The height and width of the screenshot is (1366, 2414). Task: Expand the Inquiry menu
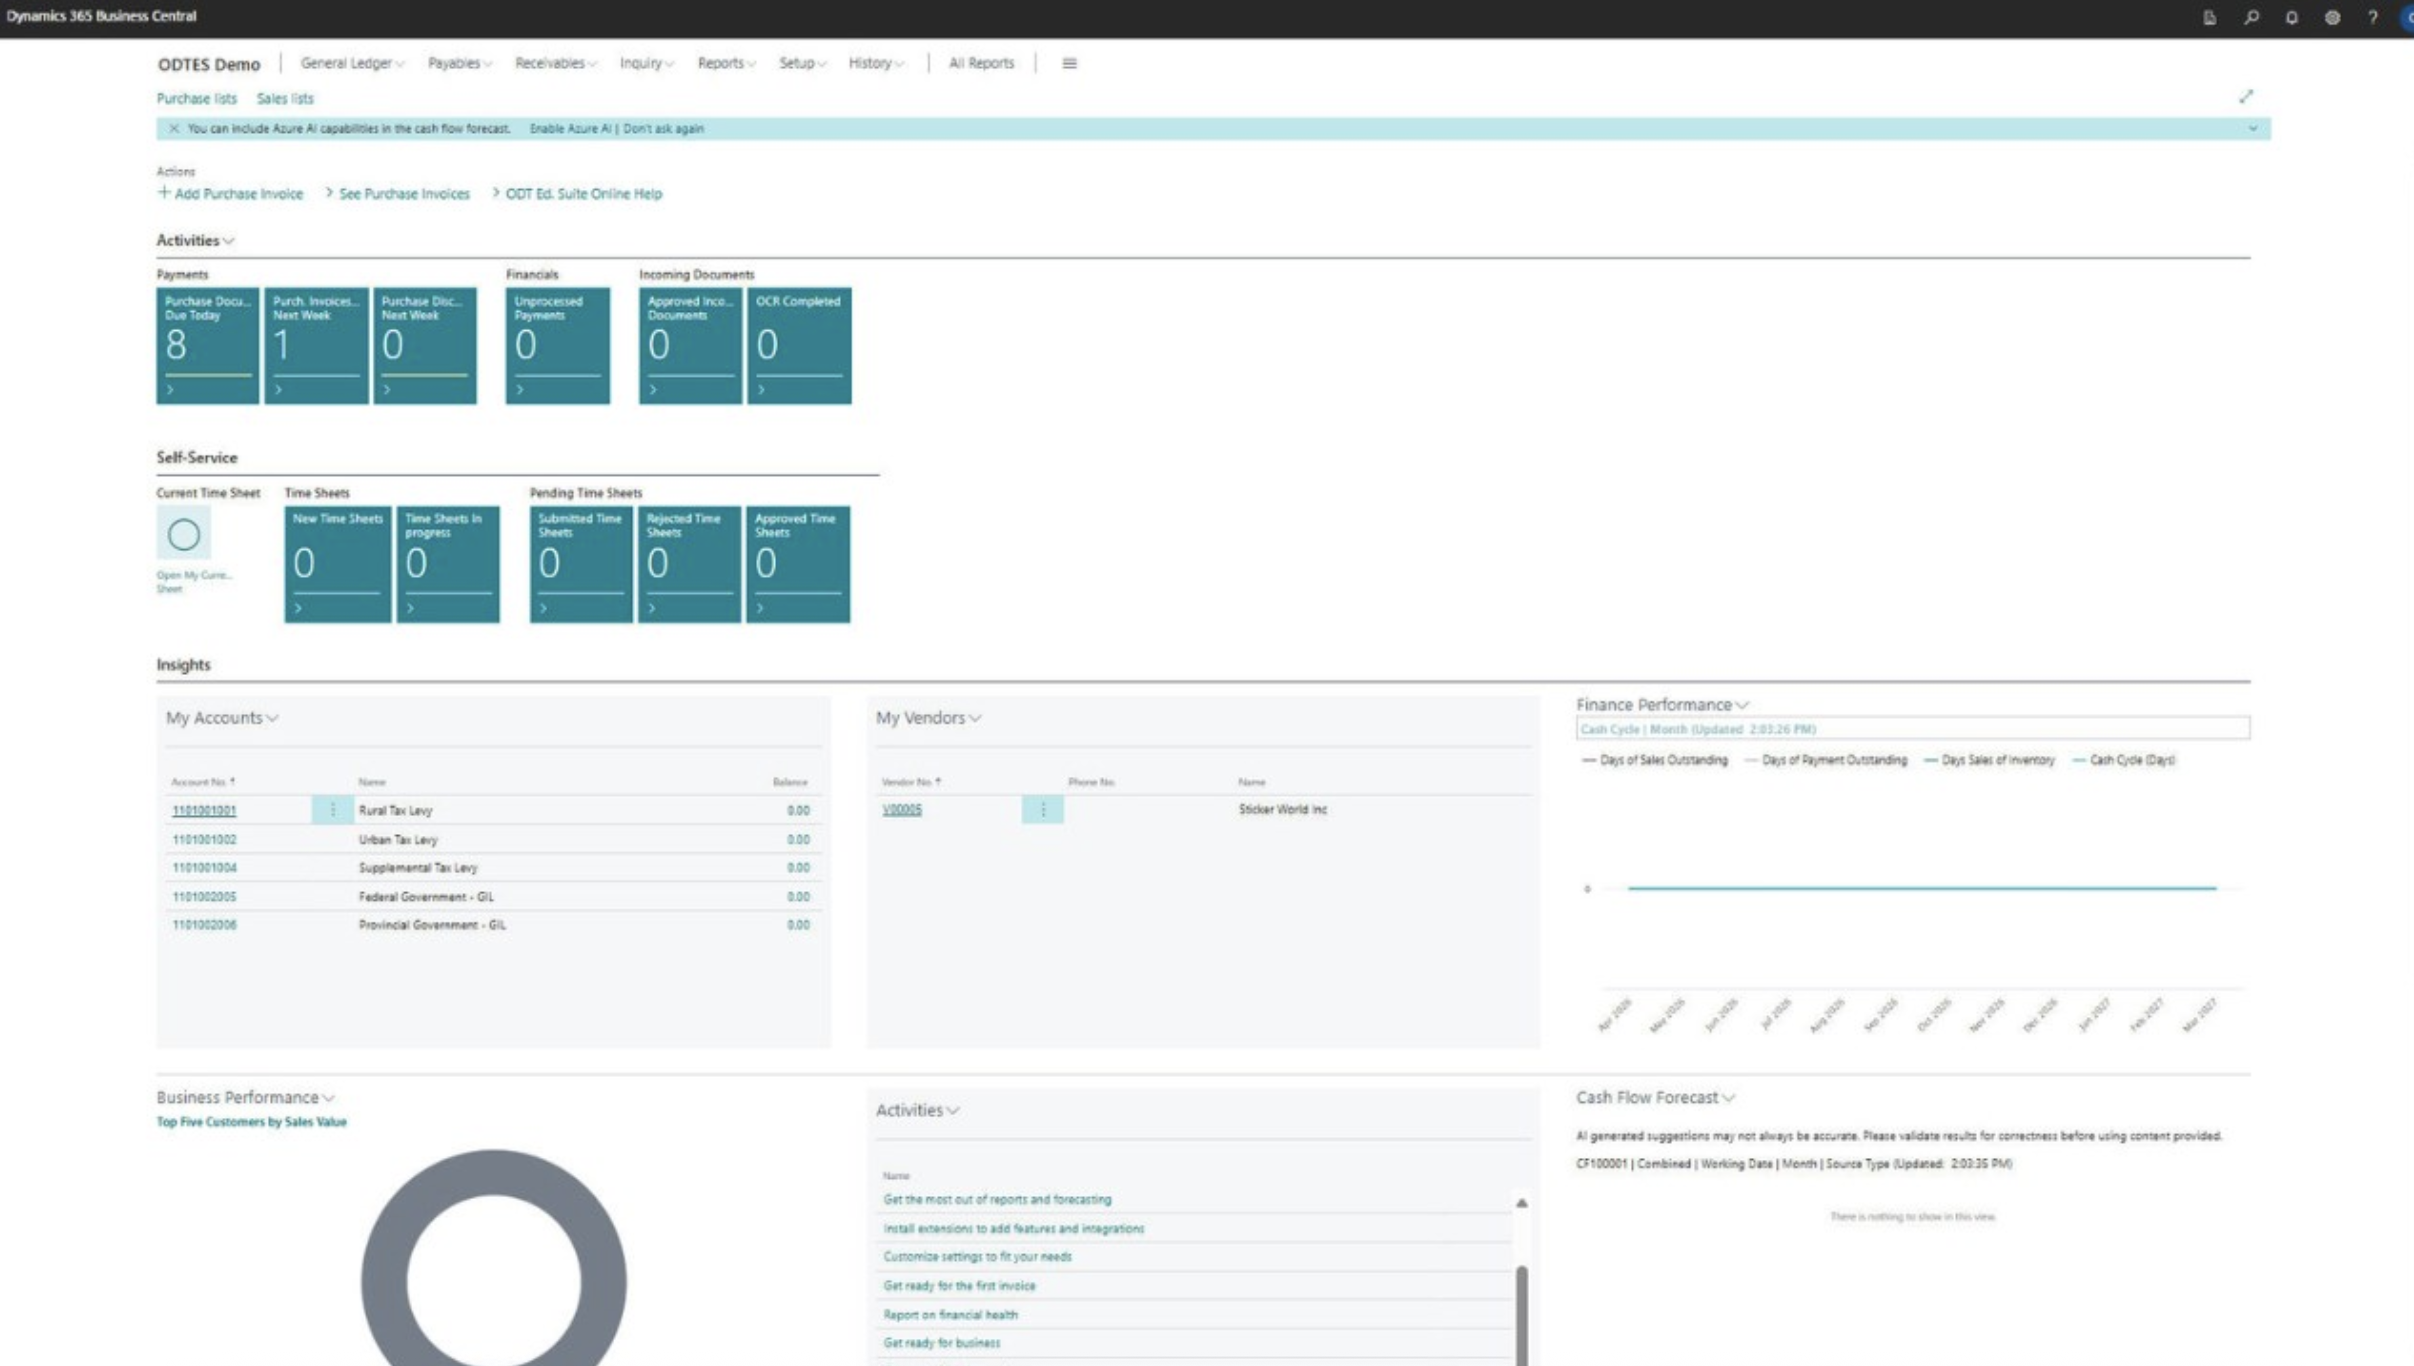coord(647,63)
